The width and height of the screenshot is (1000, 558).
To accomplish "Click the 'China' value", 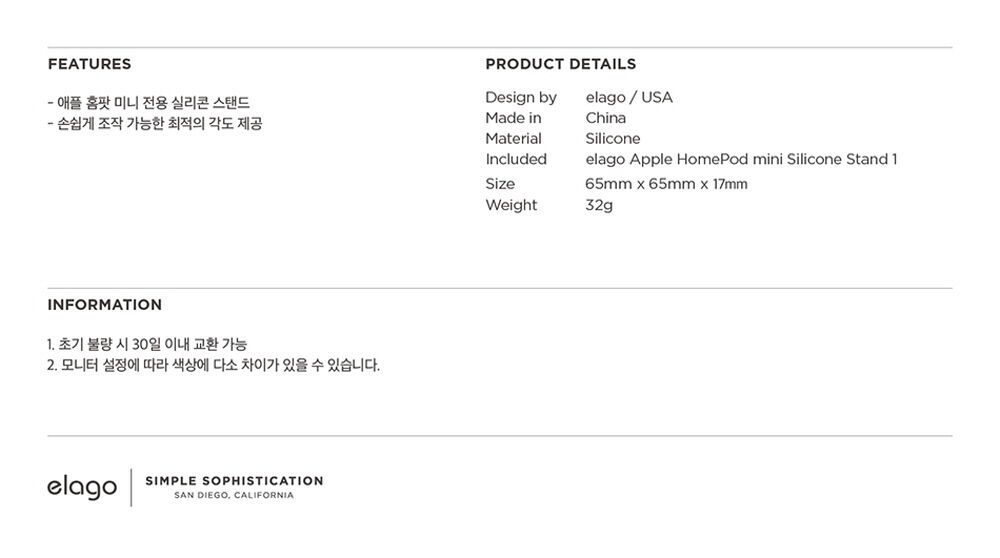I will pyautogui.click(x=605, y=118).
